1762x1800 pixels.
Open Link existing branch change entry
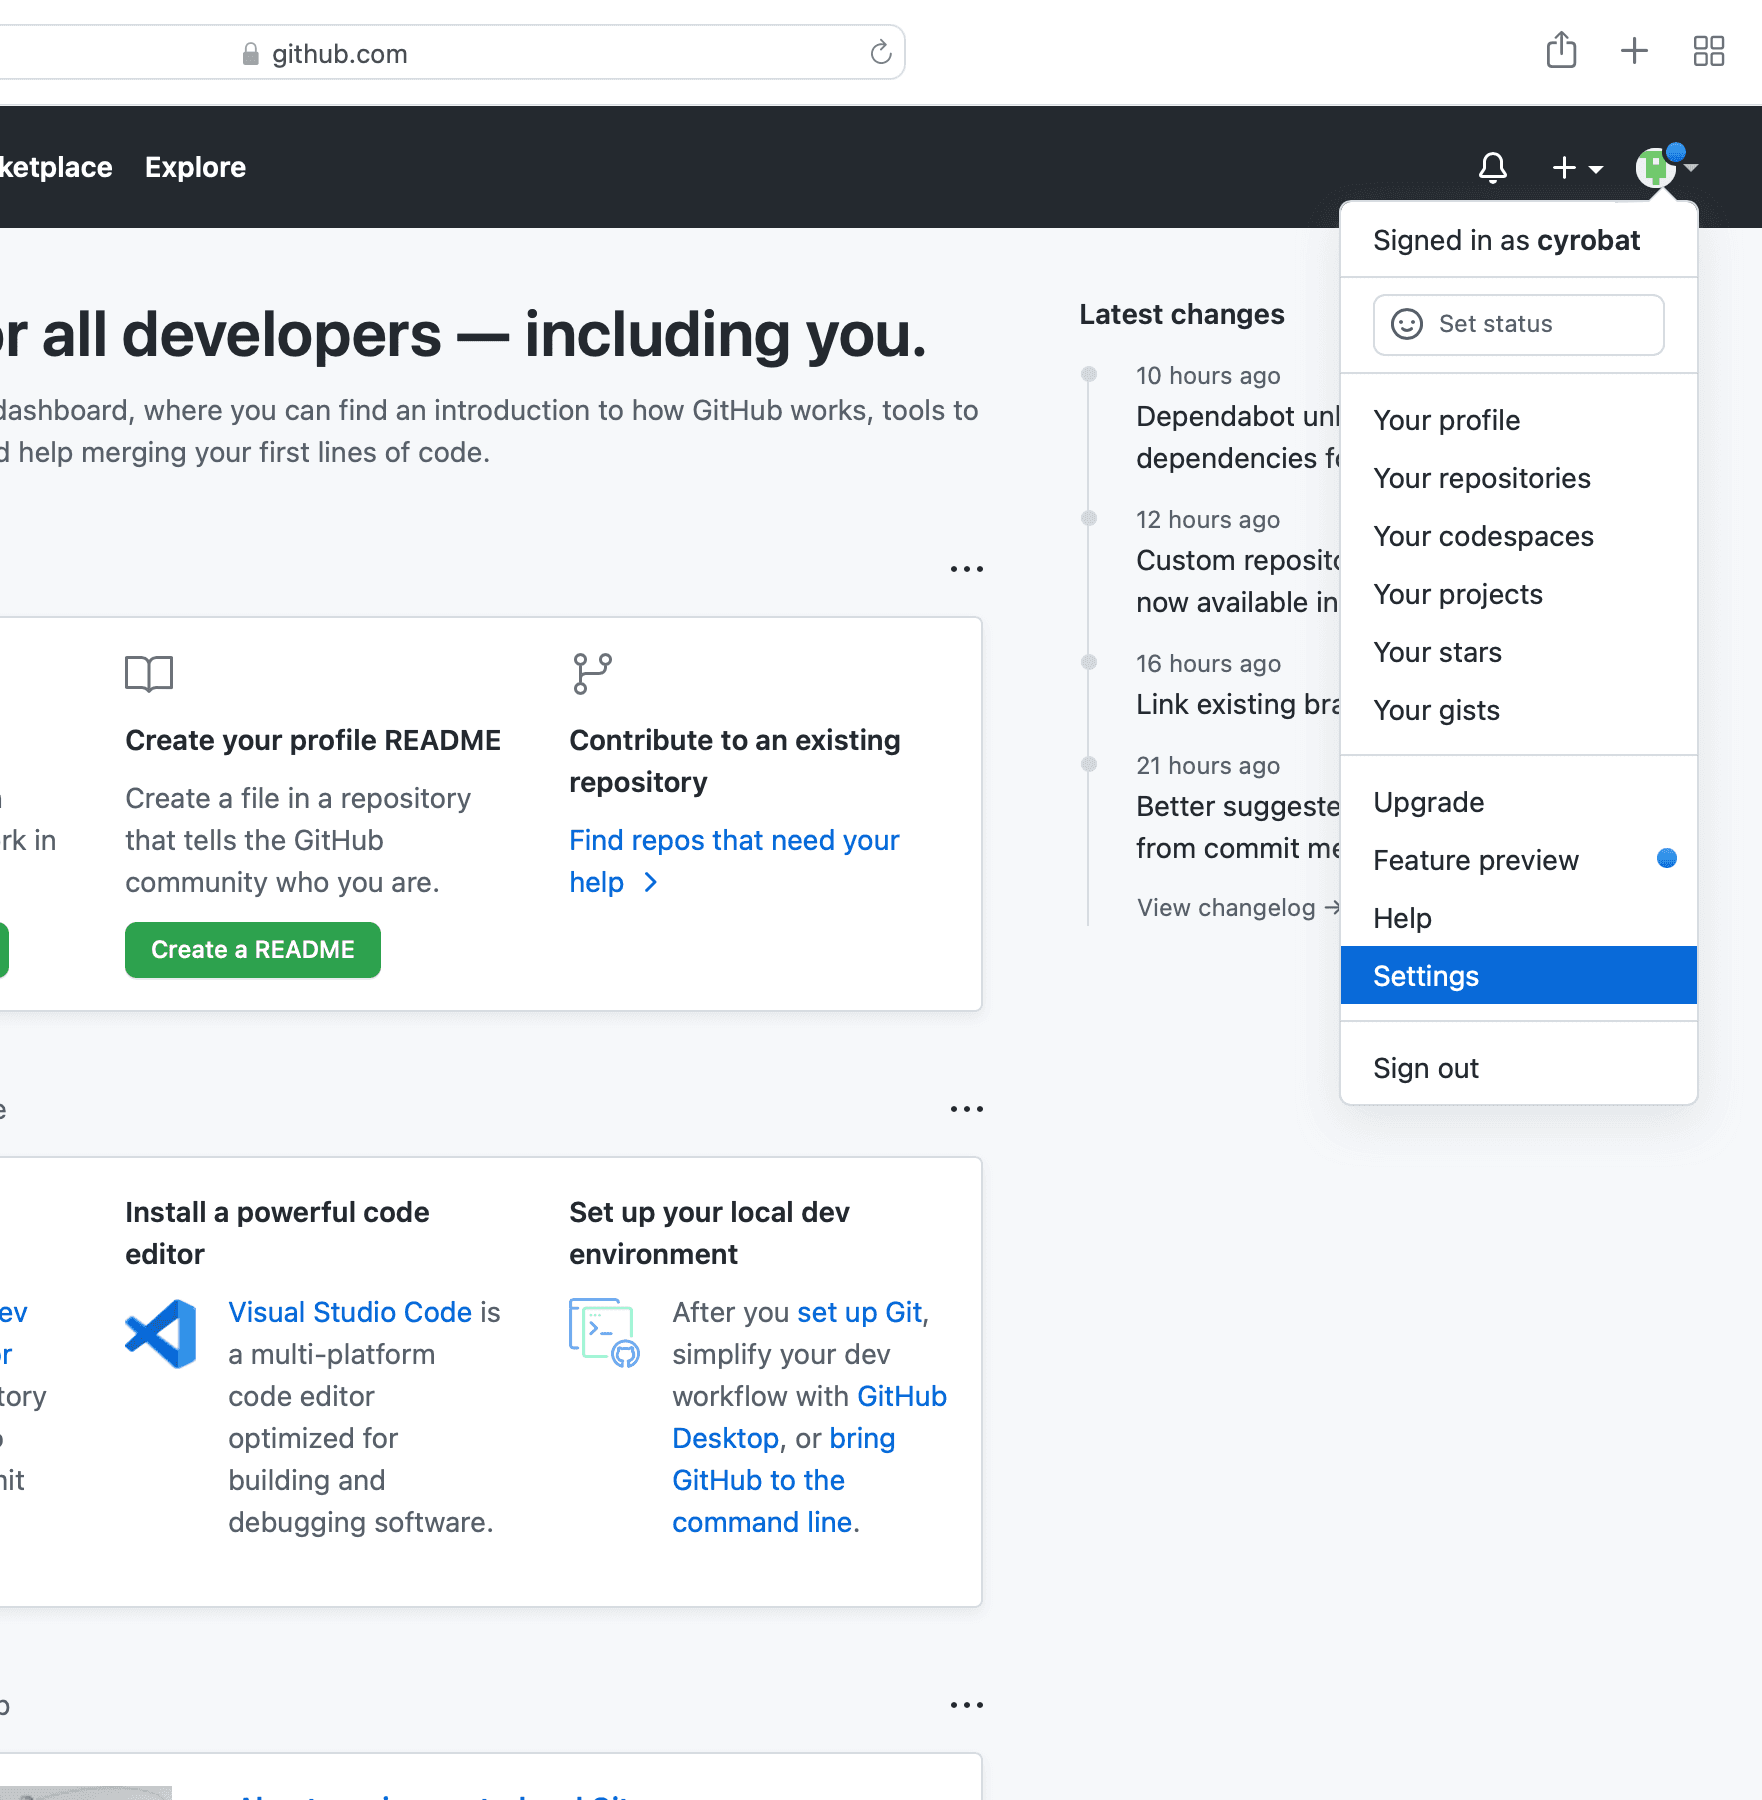click(1238, 704)
